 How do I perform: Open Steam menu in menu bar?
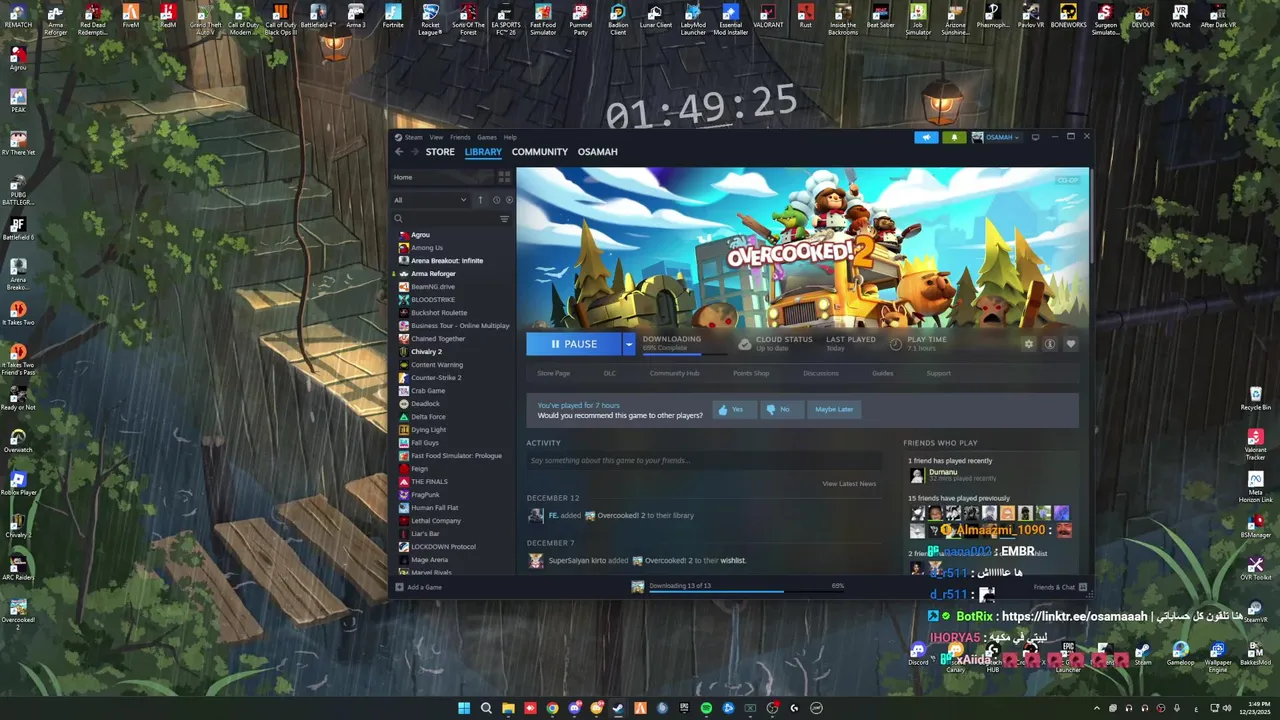(413, 137)
